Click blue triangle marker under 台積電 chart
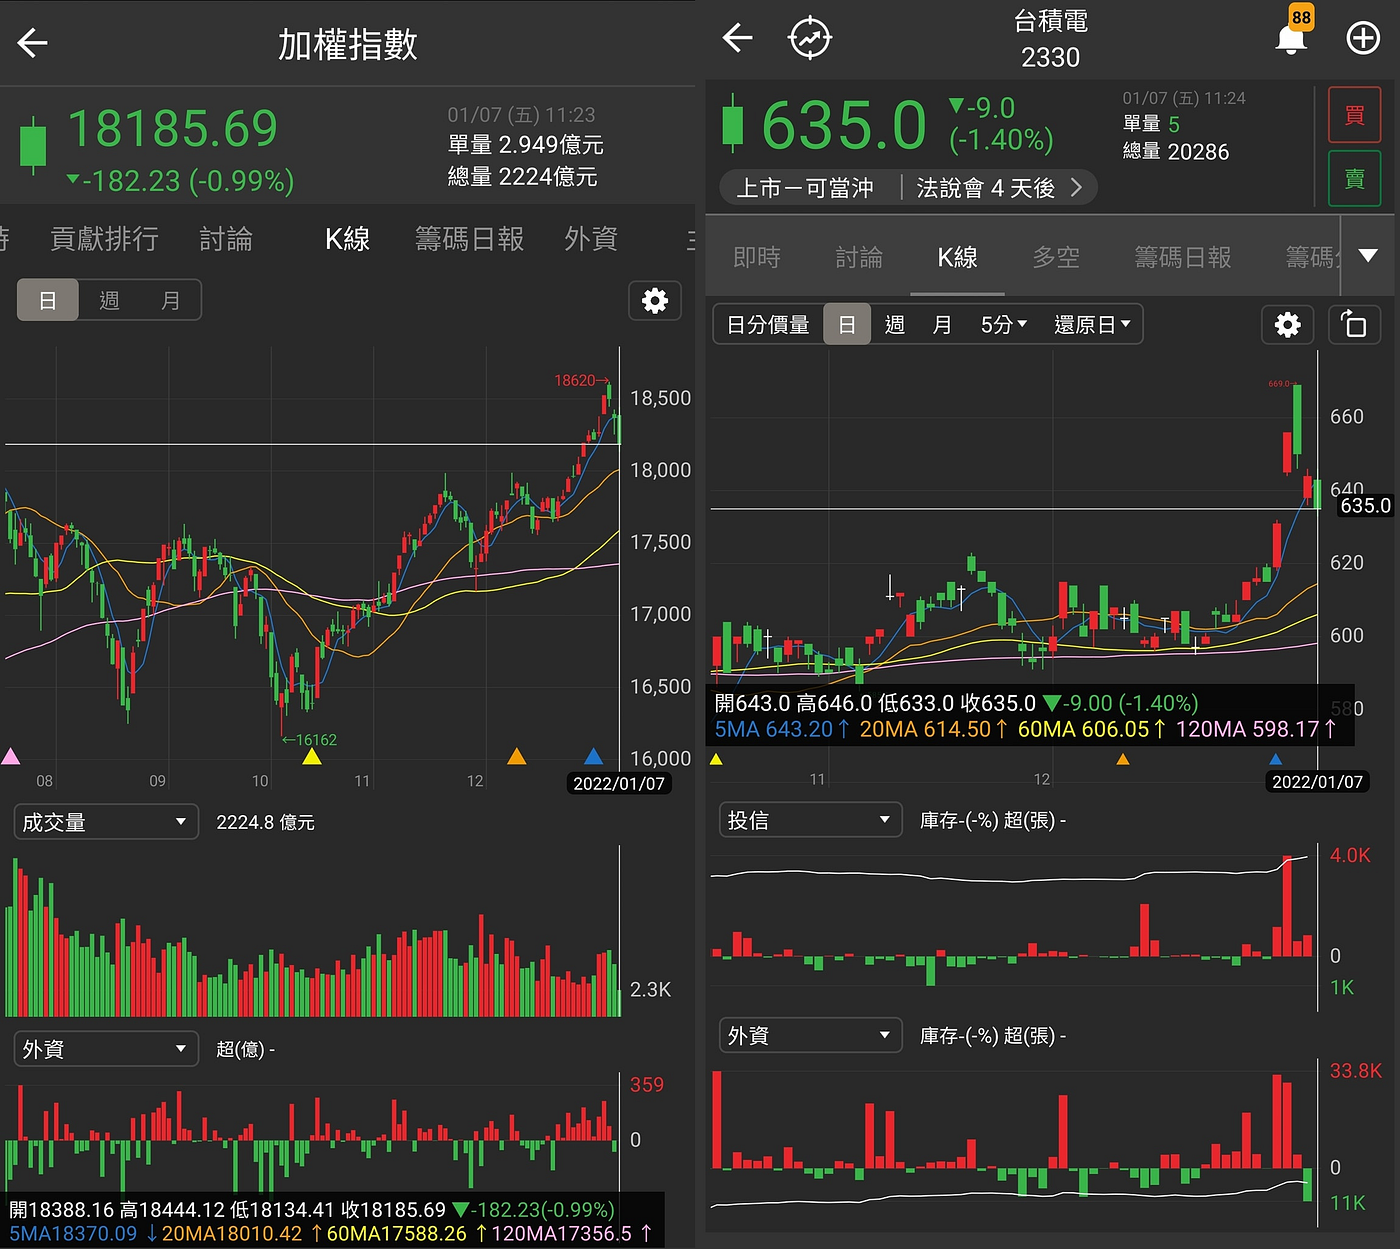The image size is (1400, 1249). (x=1275, y=759)
